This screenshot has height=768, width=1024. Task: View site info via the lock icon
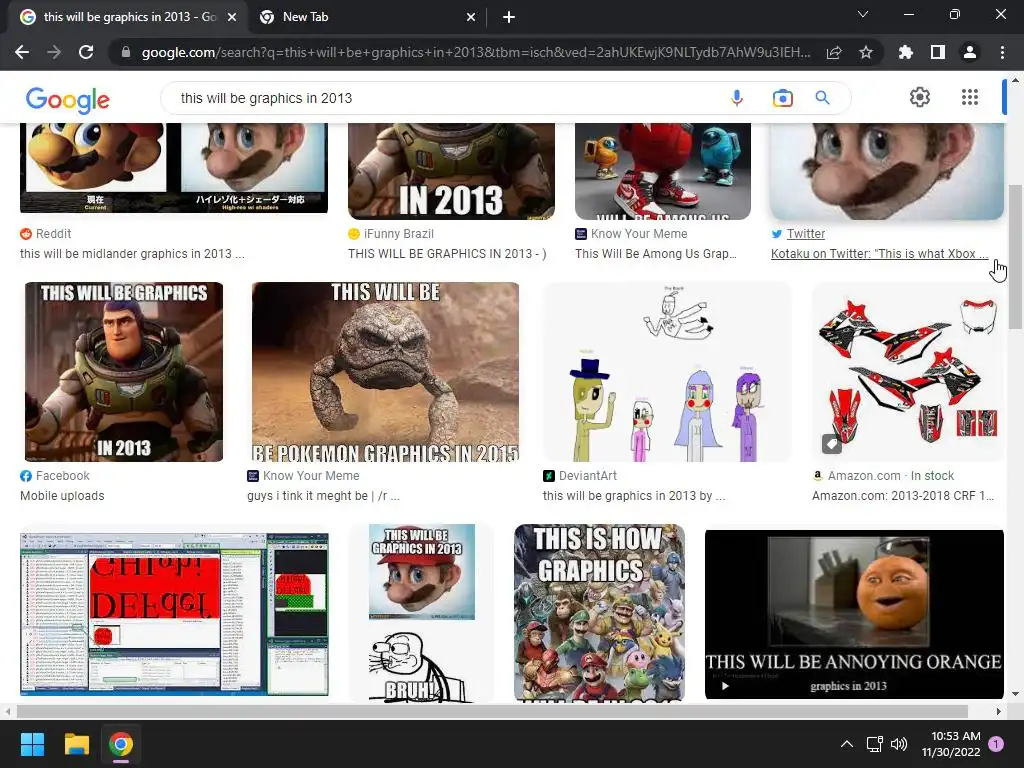126,52
